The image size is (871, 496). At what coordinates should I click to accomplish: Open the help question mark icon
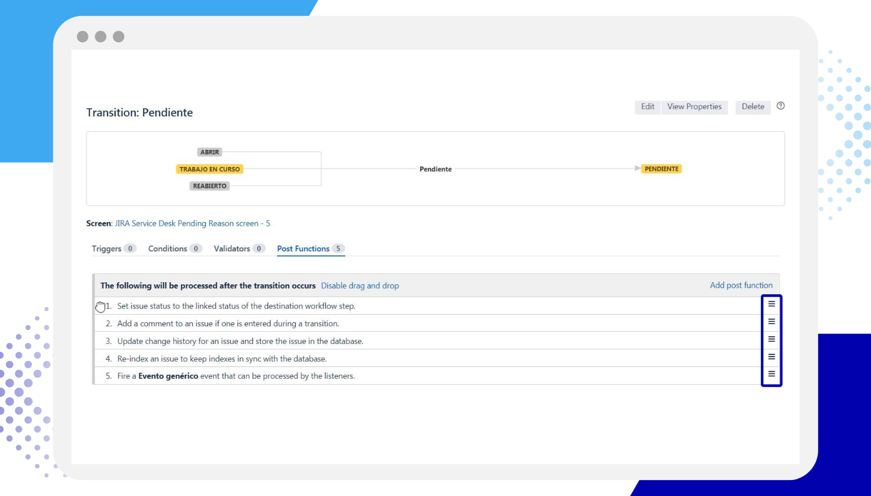coord(780,106)
